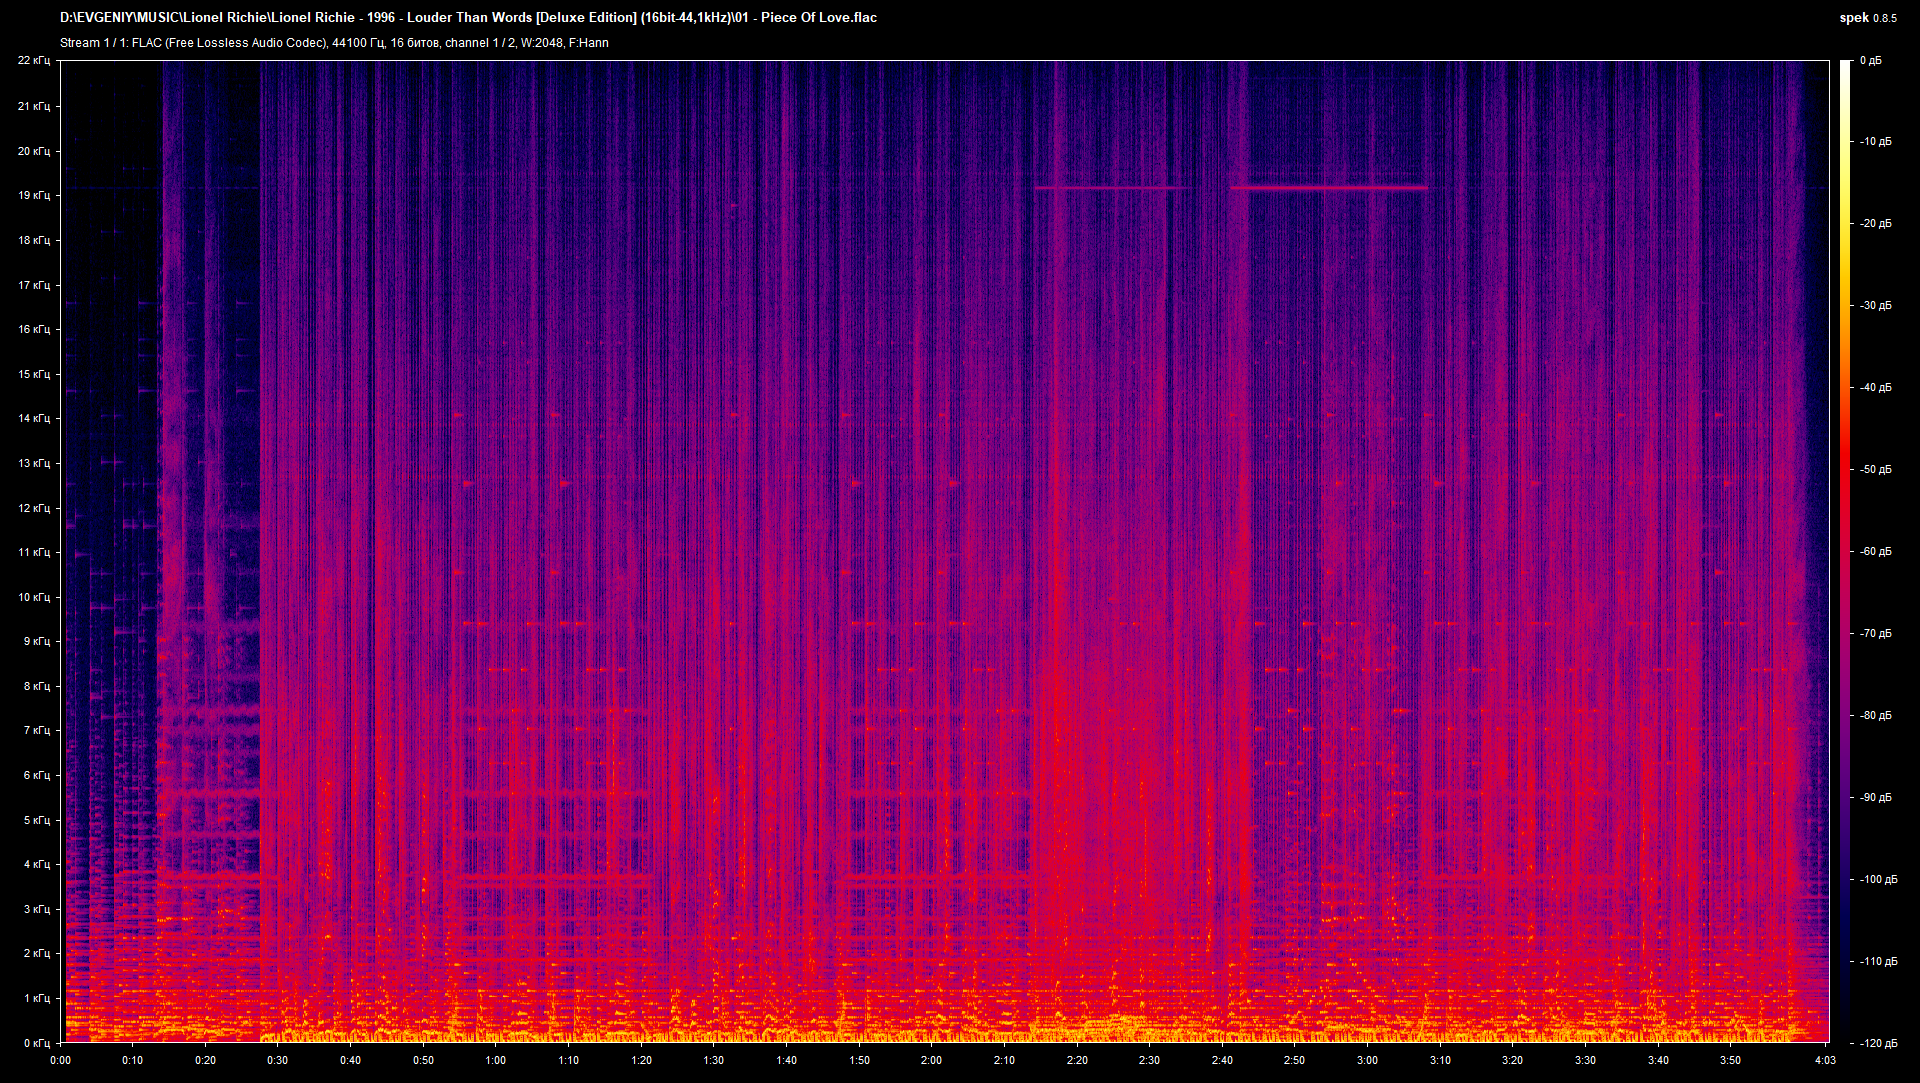Click the 4:03 end time label
The height and width of the screenshot is (1083, 1920).
tap(1825, 1060)
